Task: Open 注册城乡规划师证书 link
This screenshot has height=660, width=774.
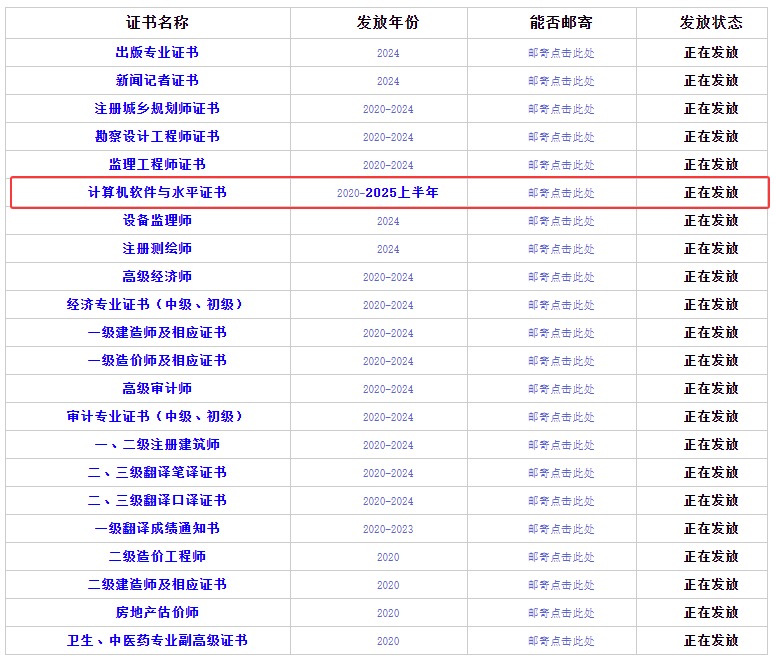Action: (157, 108)
